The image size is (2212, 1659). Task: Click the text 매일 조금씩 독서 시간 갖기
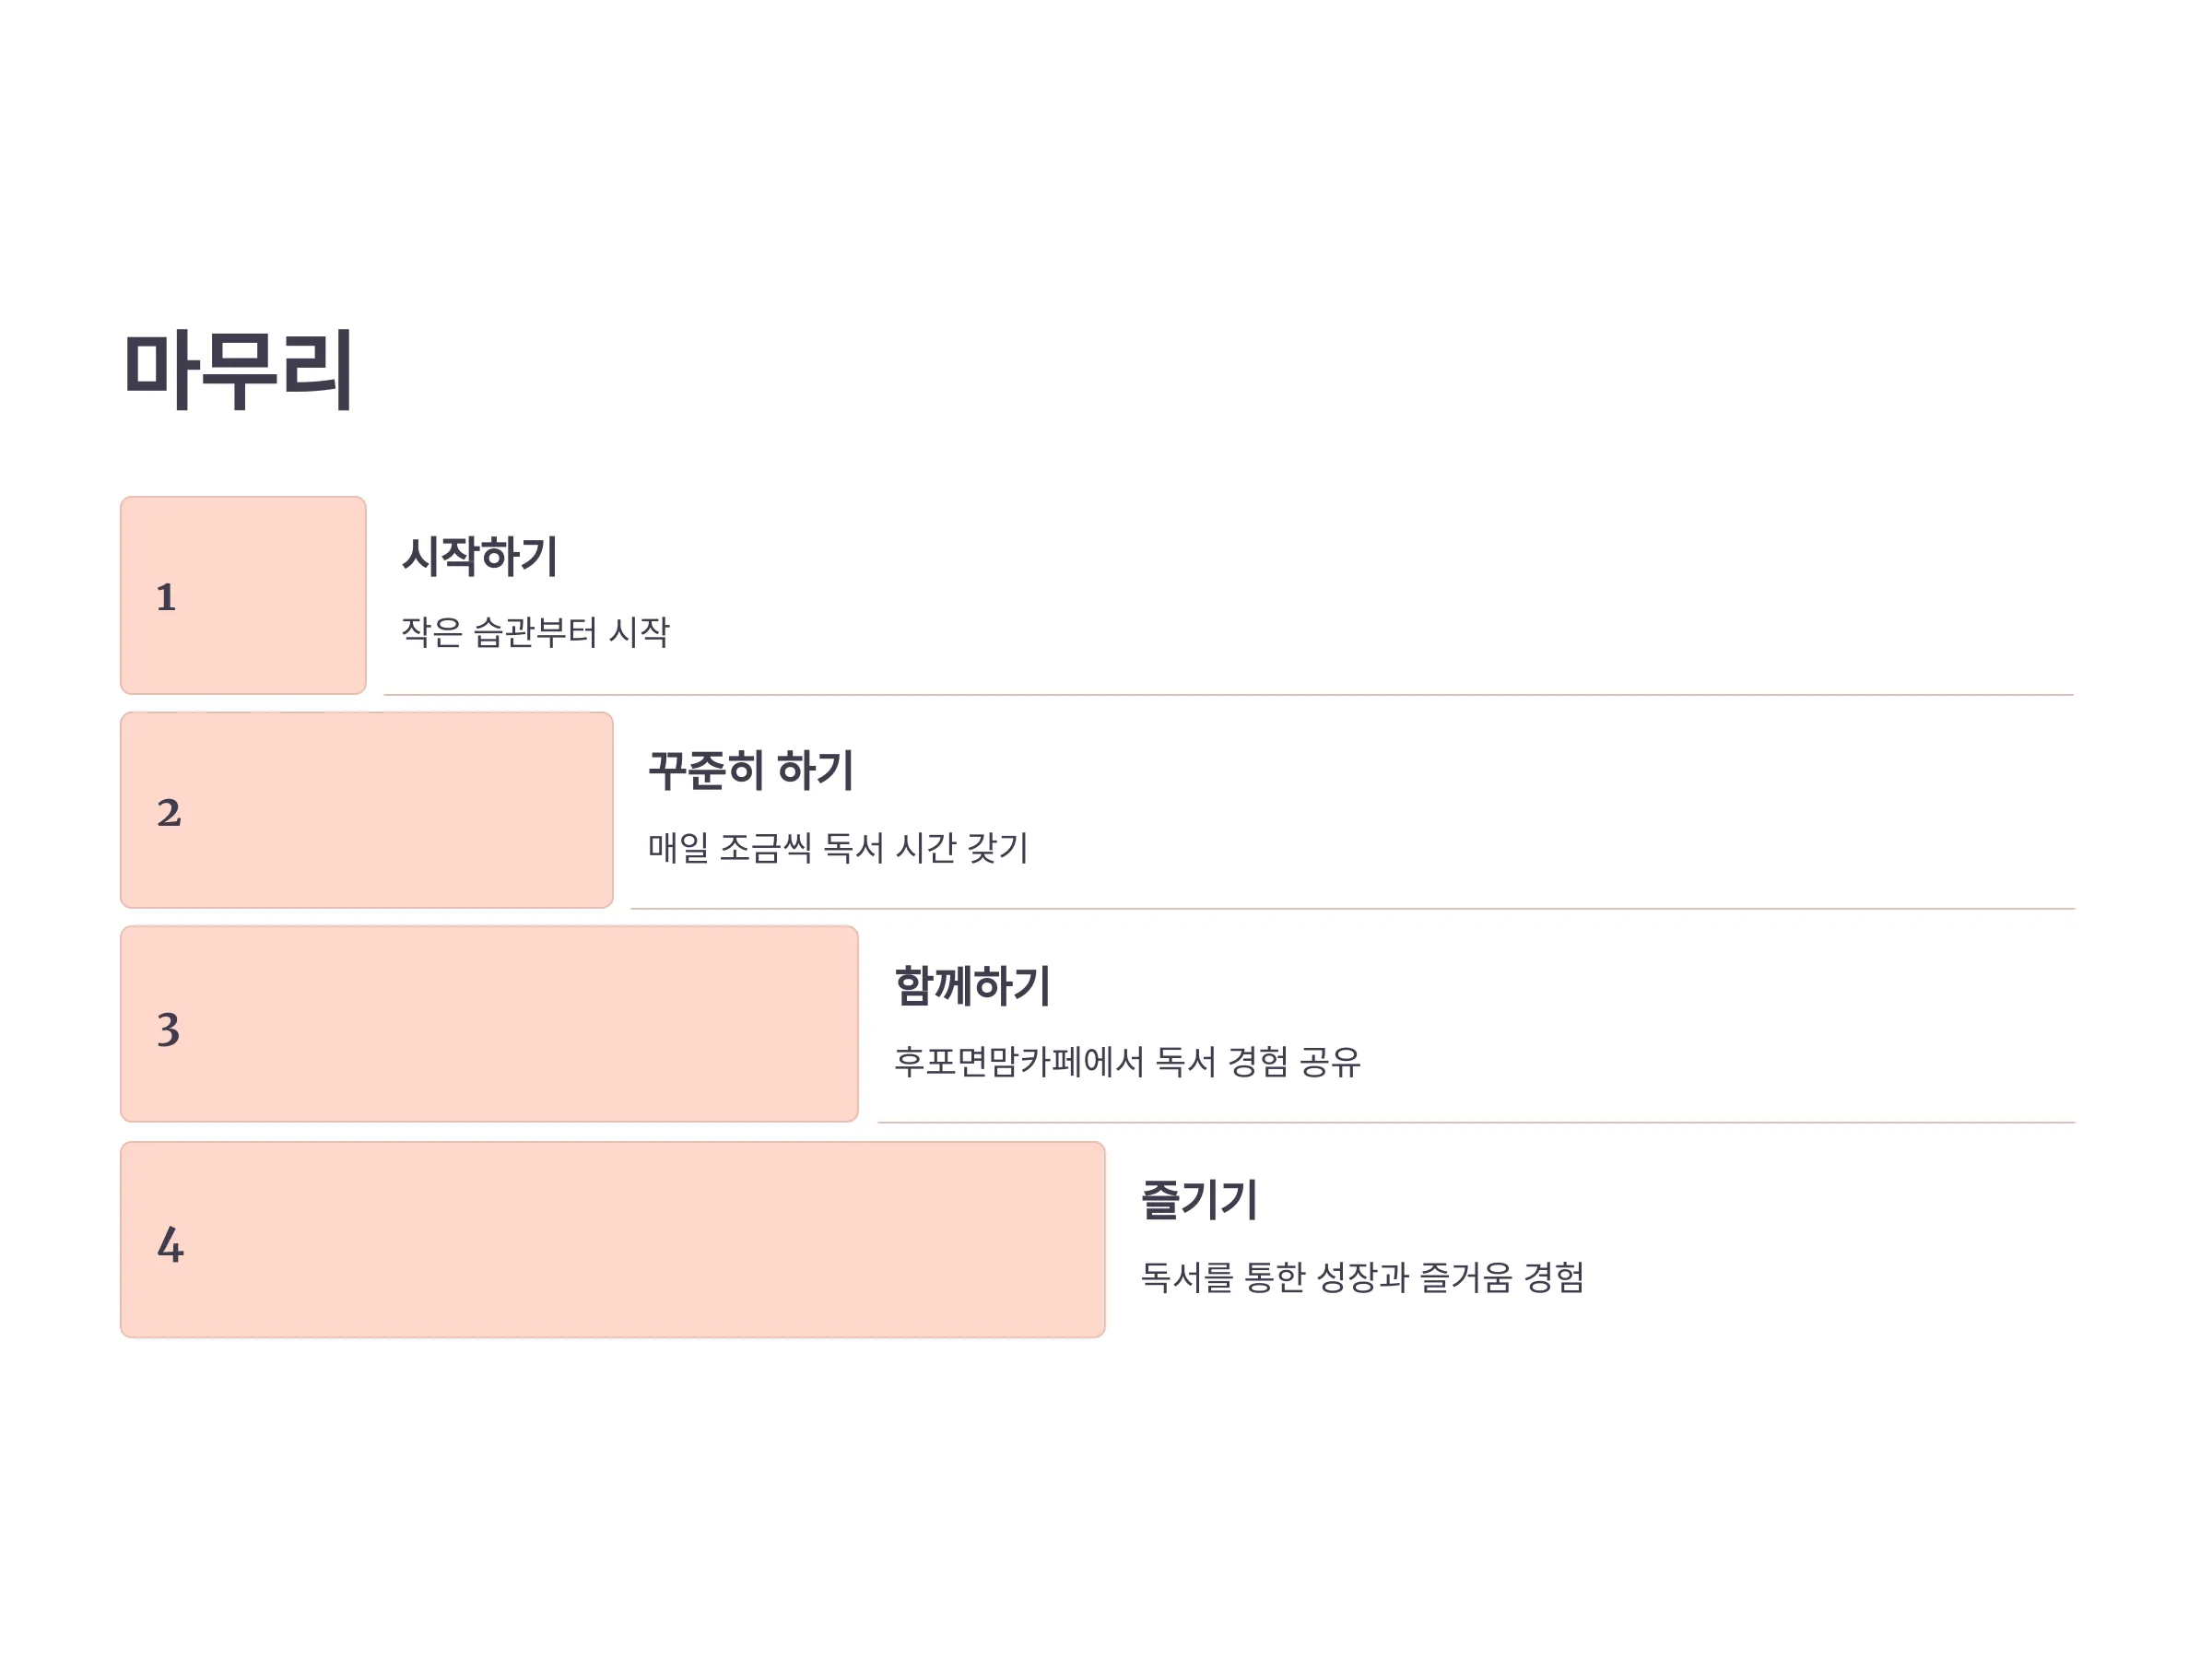pyautogui.click(x=838, y=848)
